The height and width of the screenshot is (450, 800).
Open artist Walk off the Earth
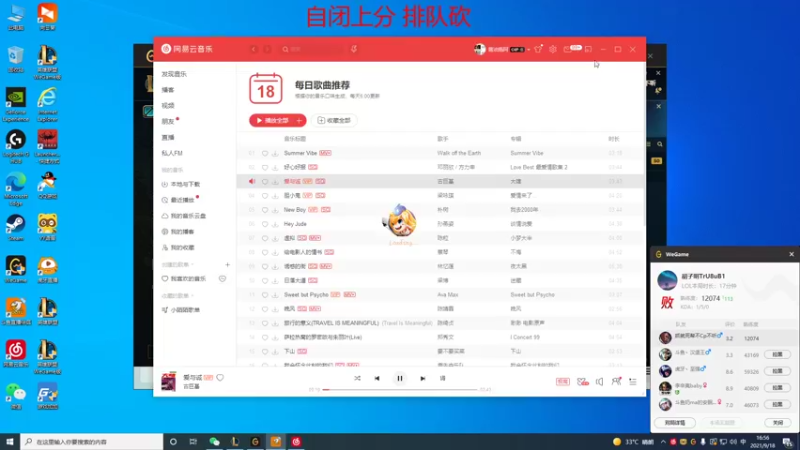pos(459,153)
